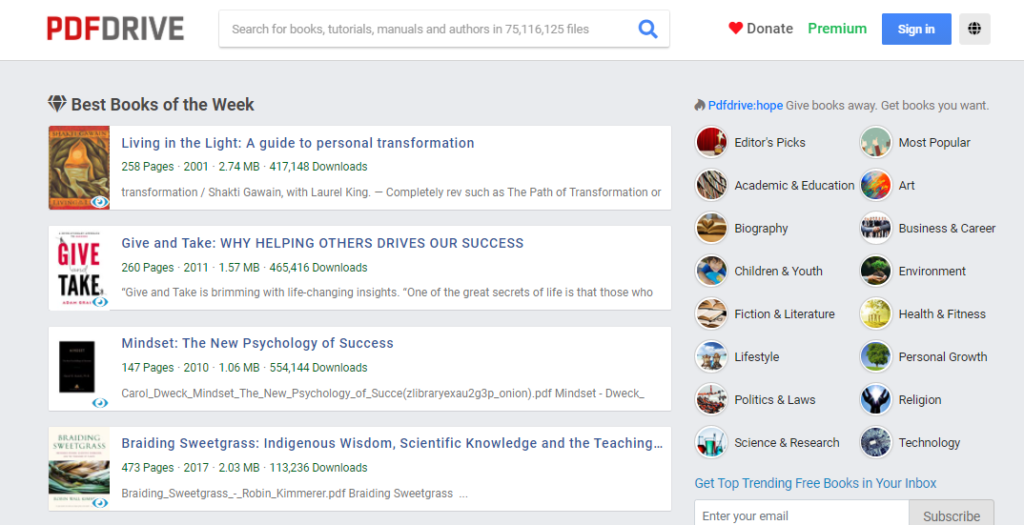Open the Editor's Picks category icon

pos(711,142)
